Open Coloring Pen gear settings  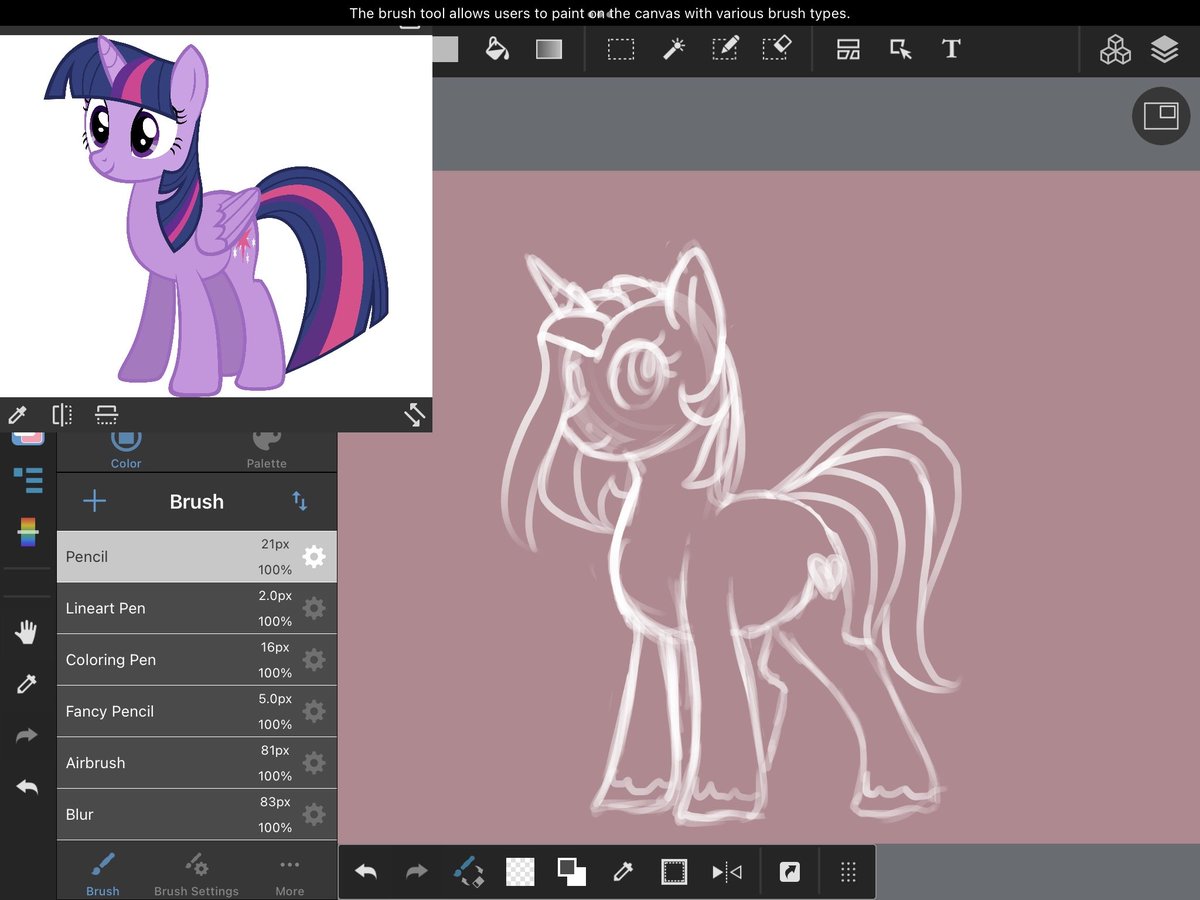click(x=314, y=660)
